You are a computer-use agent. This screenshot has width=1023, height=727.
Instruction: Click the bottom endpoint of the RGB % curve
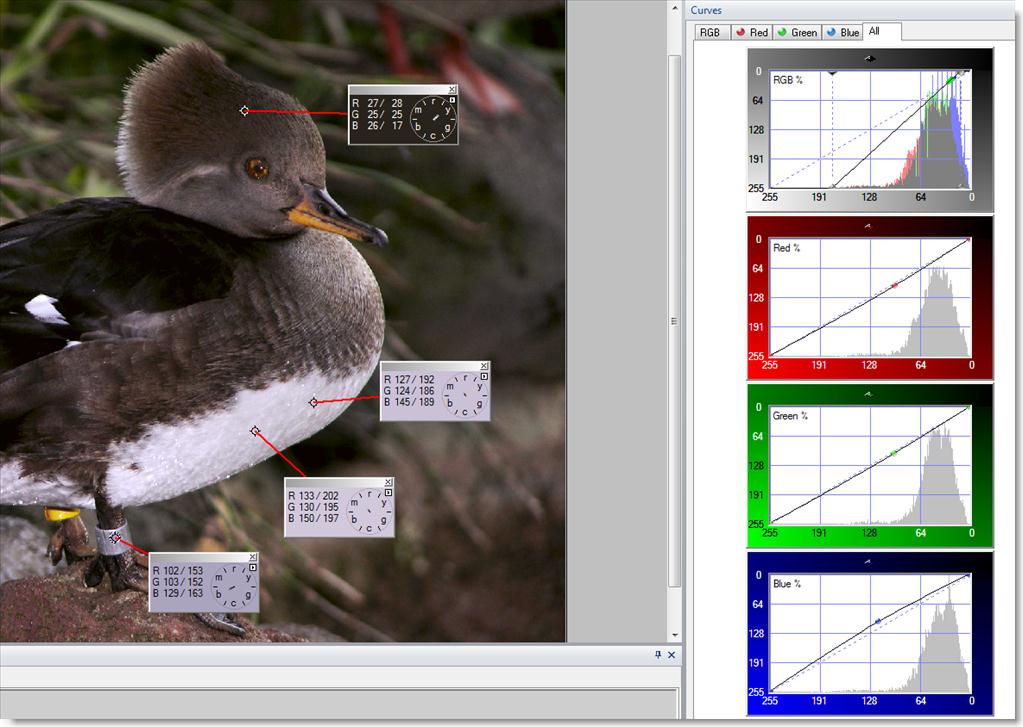click(x=833, y=187)
